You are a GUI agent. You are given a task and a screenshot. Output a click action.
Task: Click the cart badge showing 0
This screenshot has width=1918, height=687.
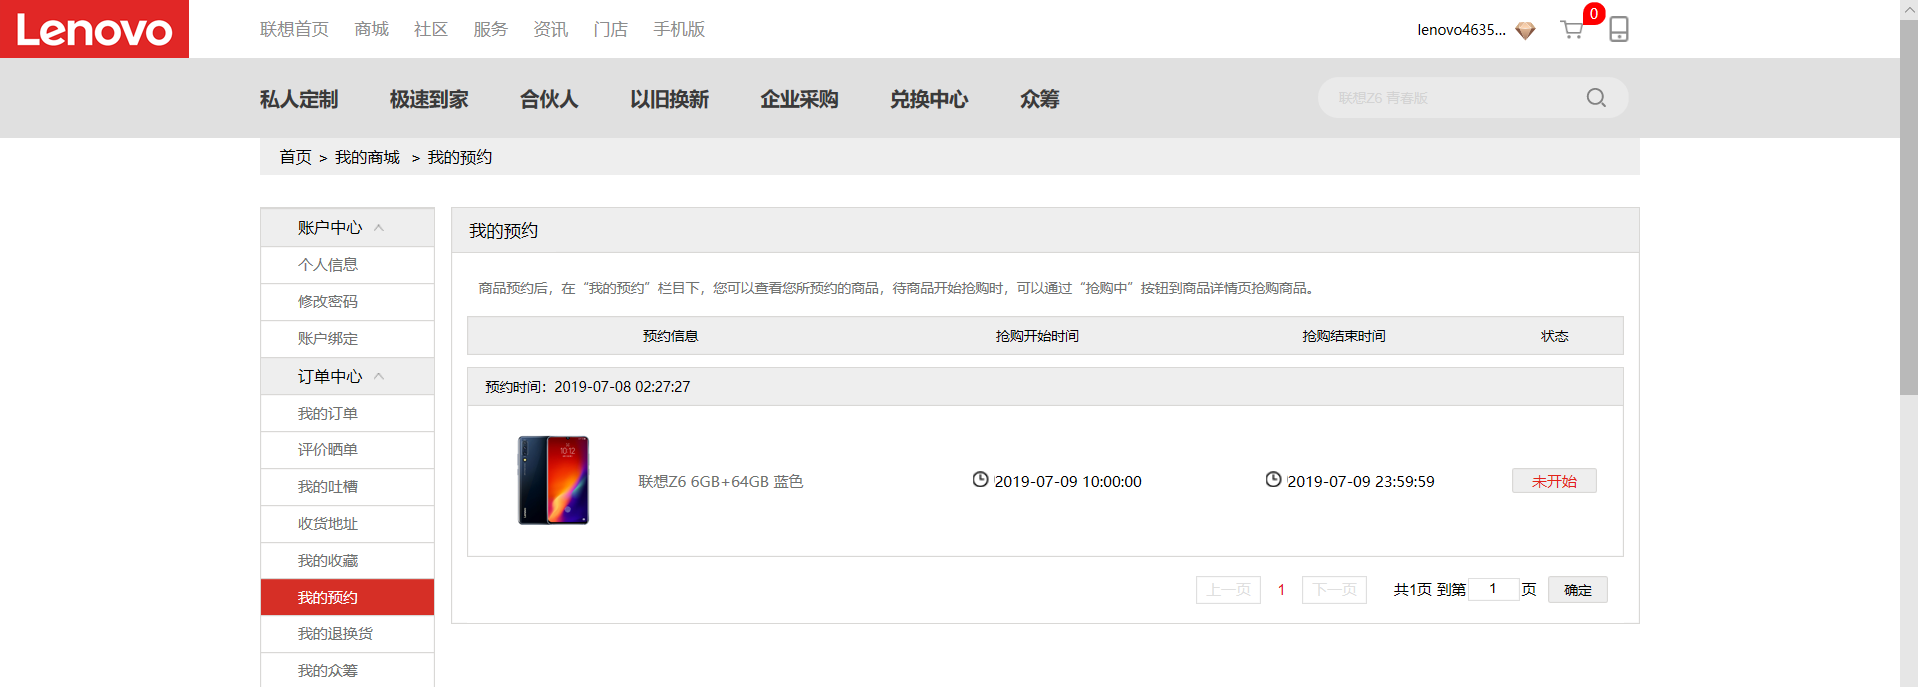[1594, 14]
